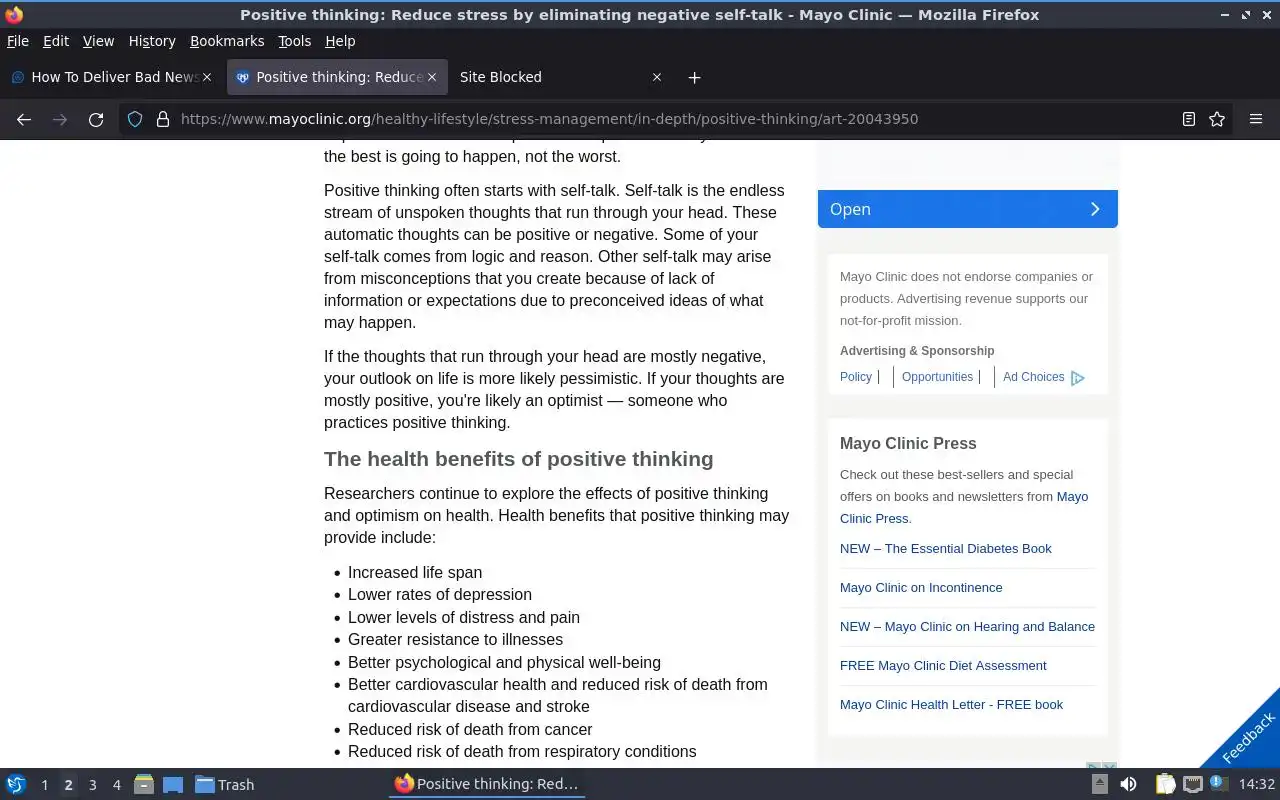Open the Tools menu
Image resolution: width=1280 pixels, height=800 pixels.
[x=295, y=41]
